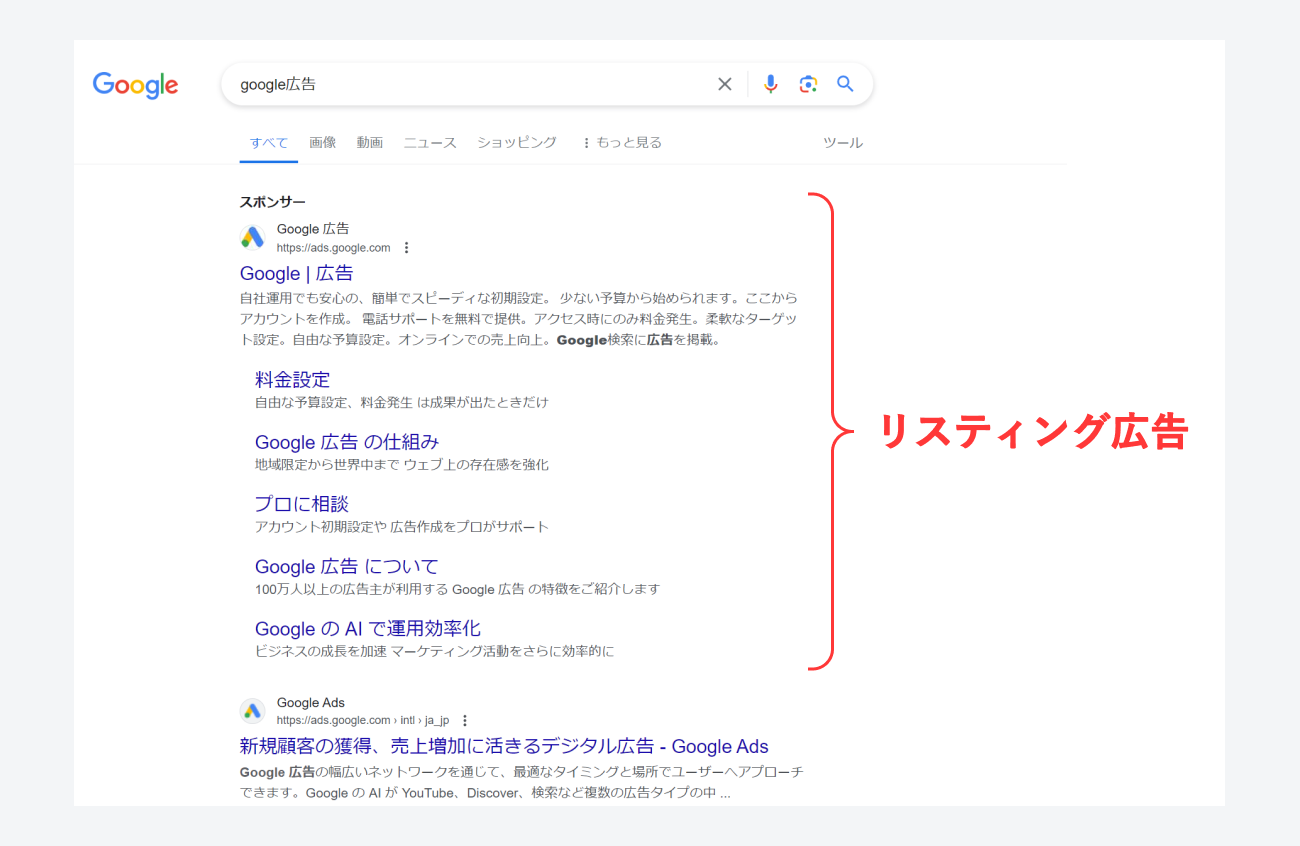This screenshot has width=1300, height=846.
Task: Switch to the 動画 tab
Action: pos(370,143)
